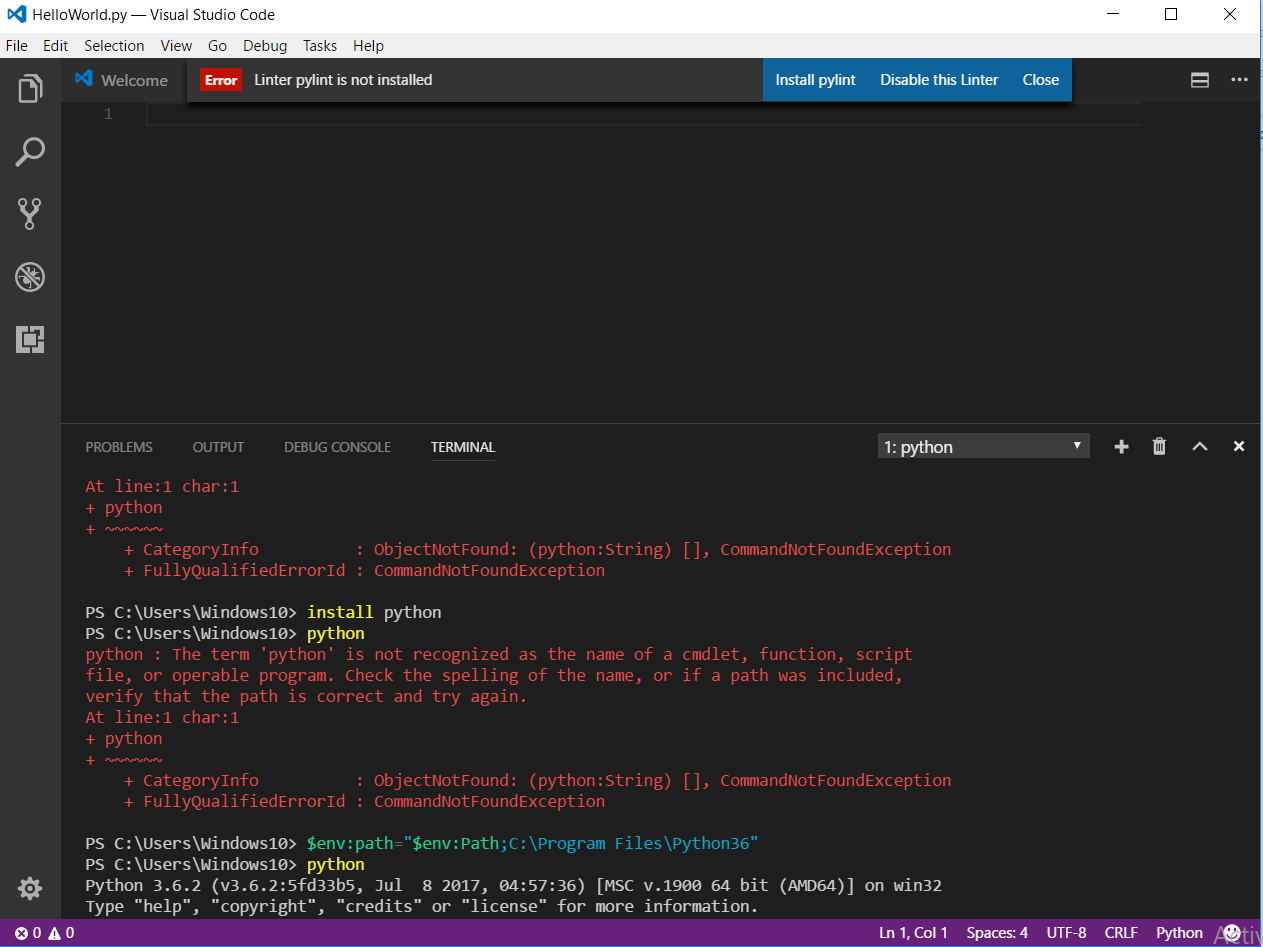Image resolution: width=1263 pixels, height=947 pixels.
Task: Click the errors count in status bar
Action: pos(28,933)
